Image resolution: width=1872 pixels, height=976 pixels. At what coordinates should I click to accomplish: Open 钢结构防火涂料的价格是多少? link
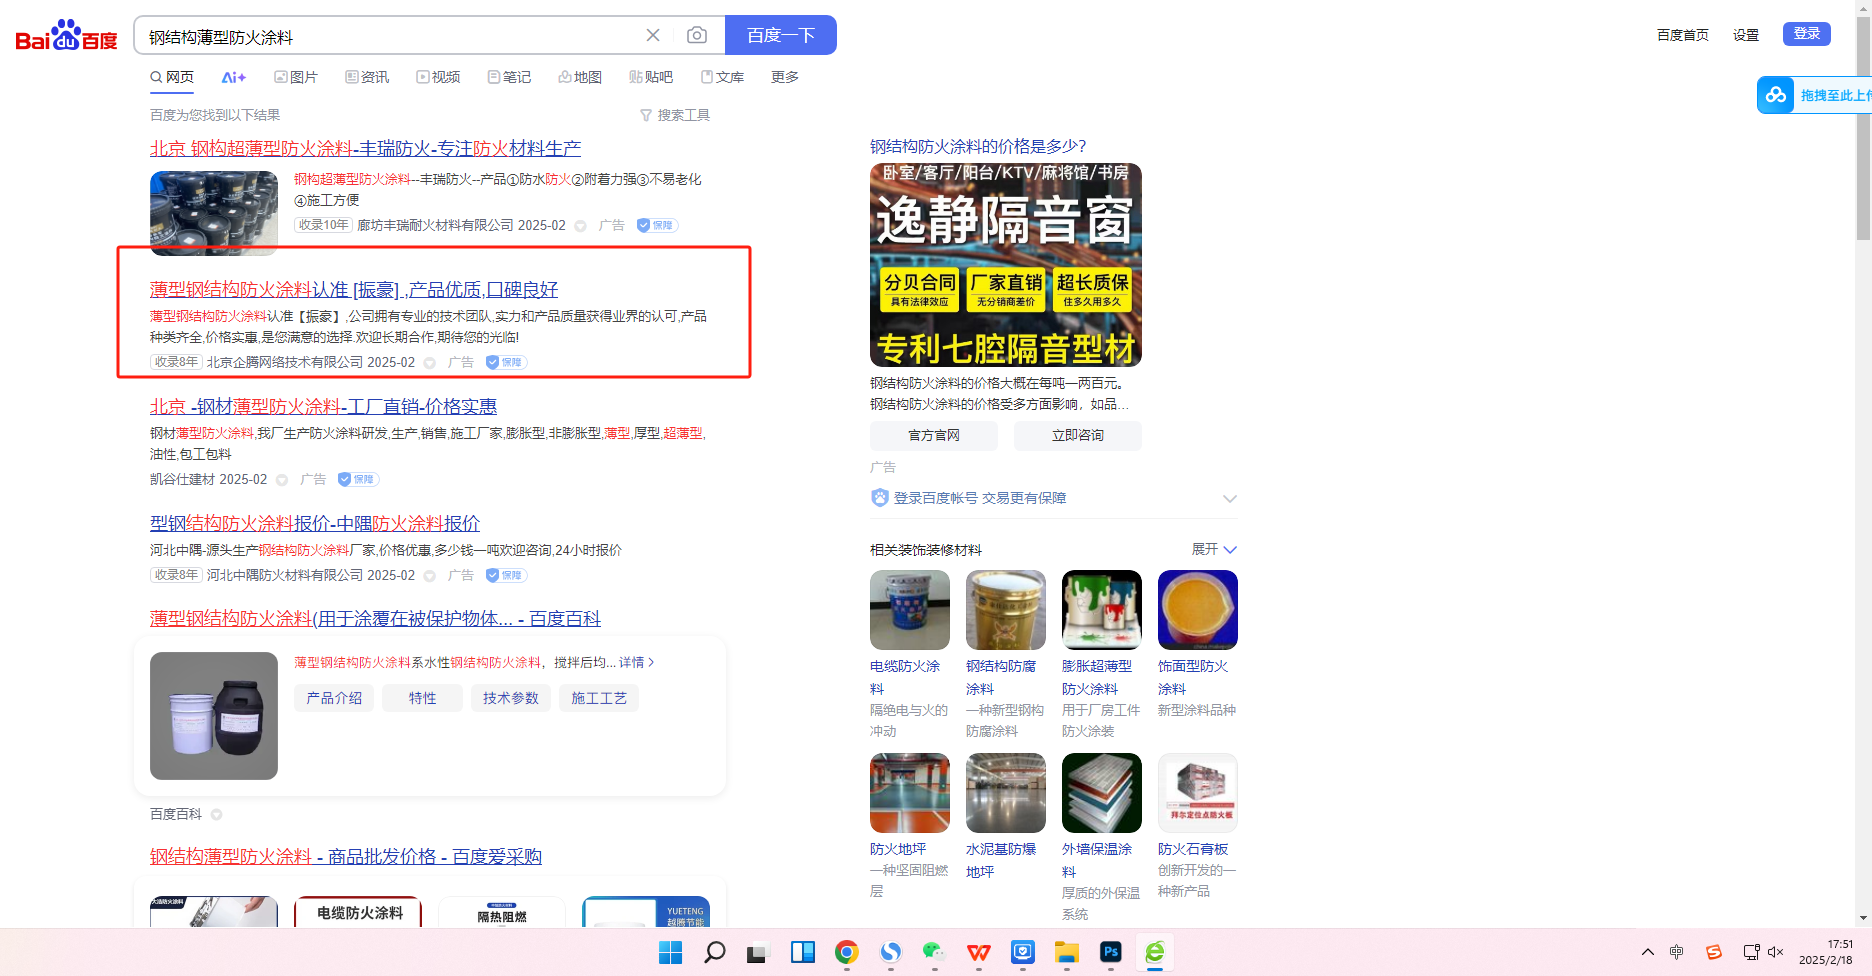978,147
